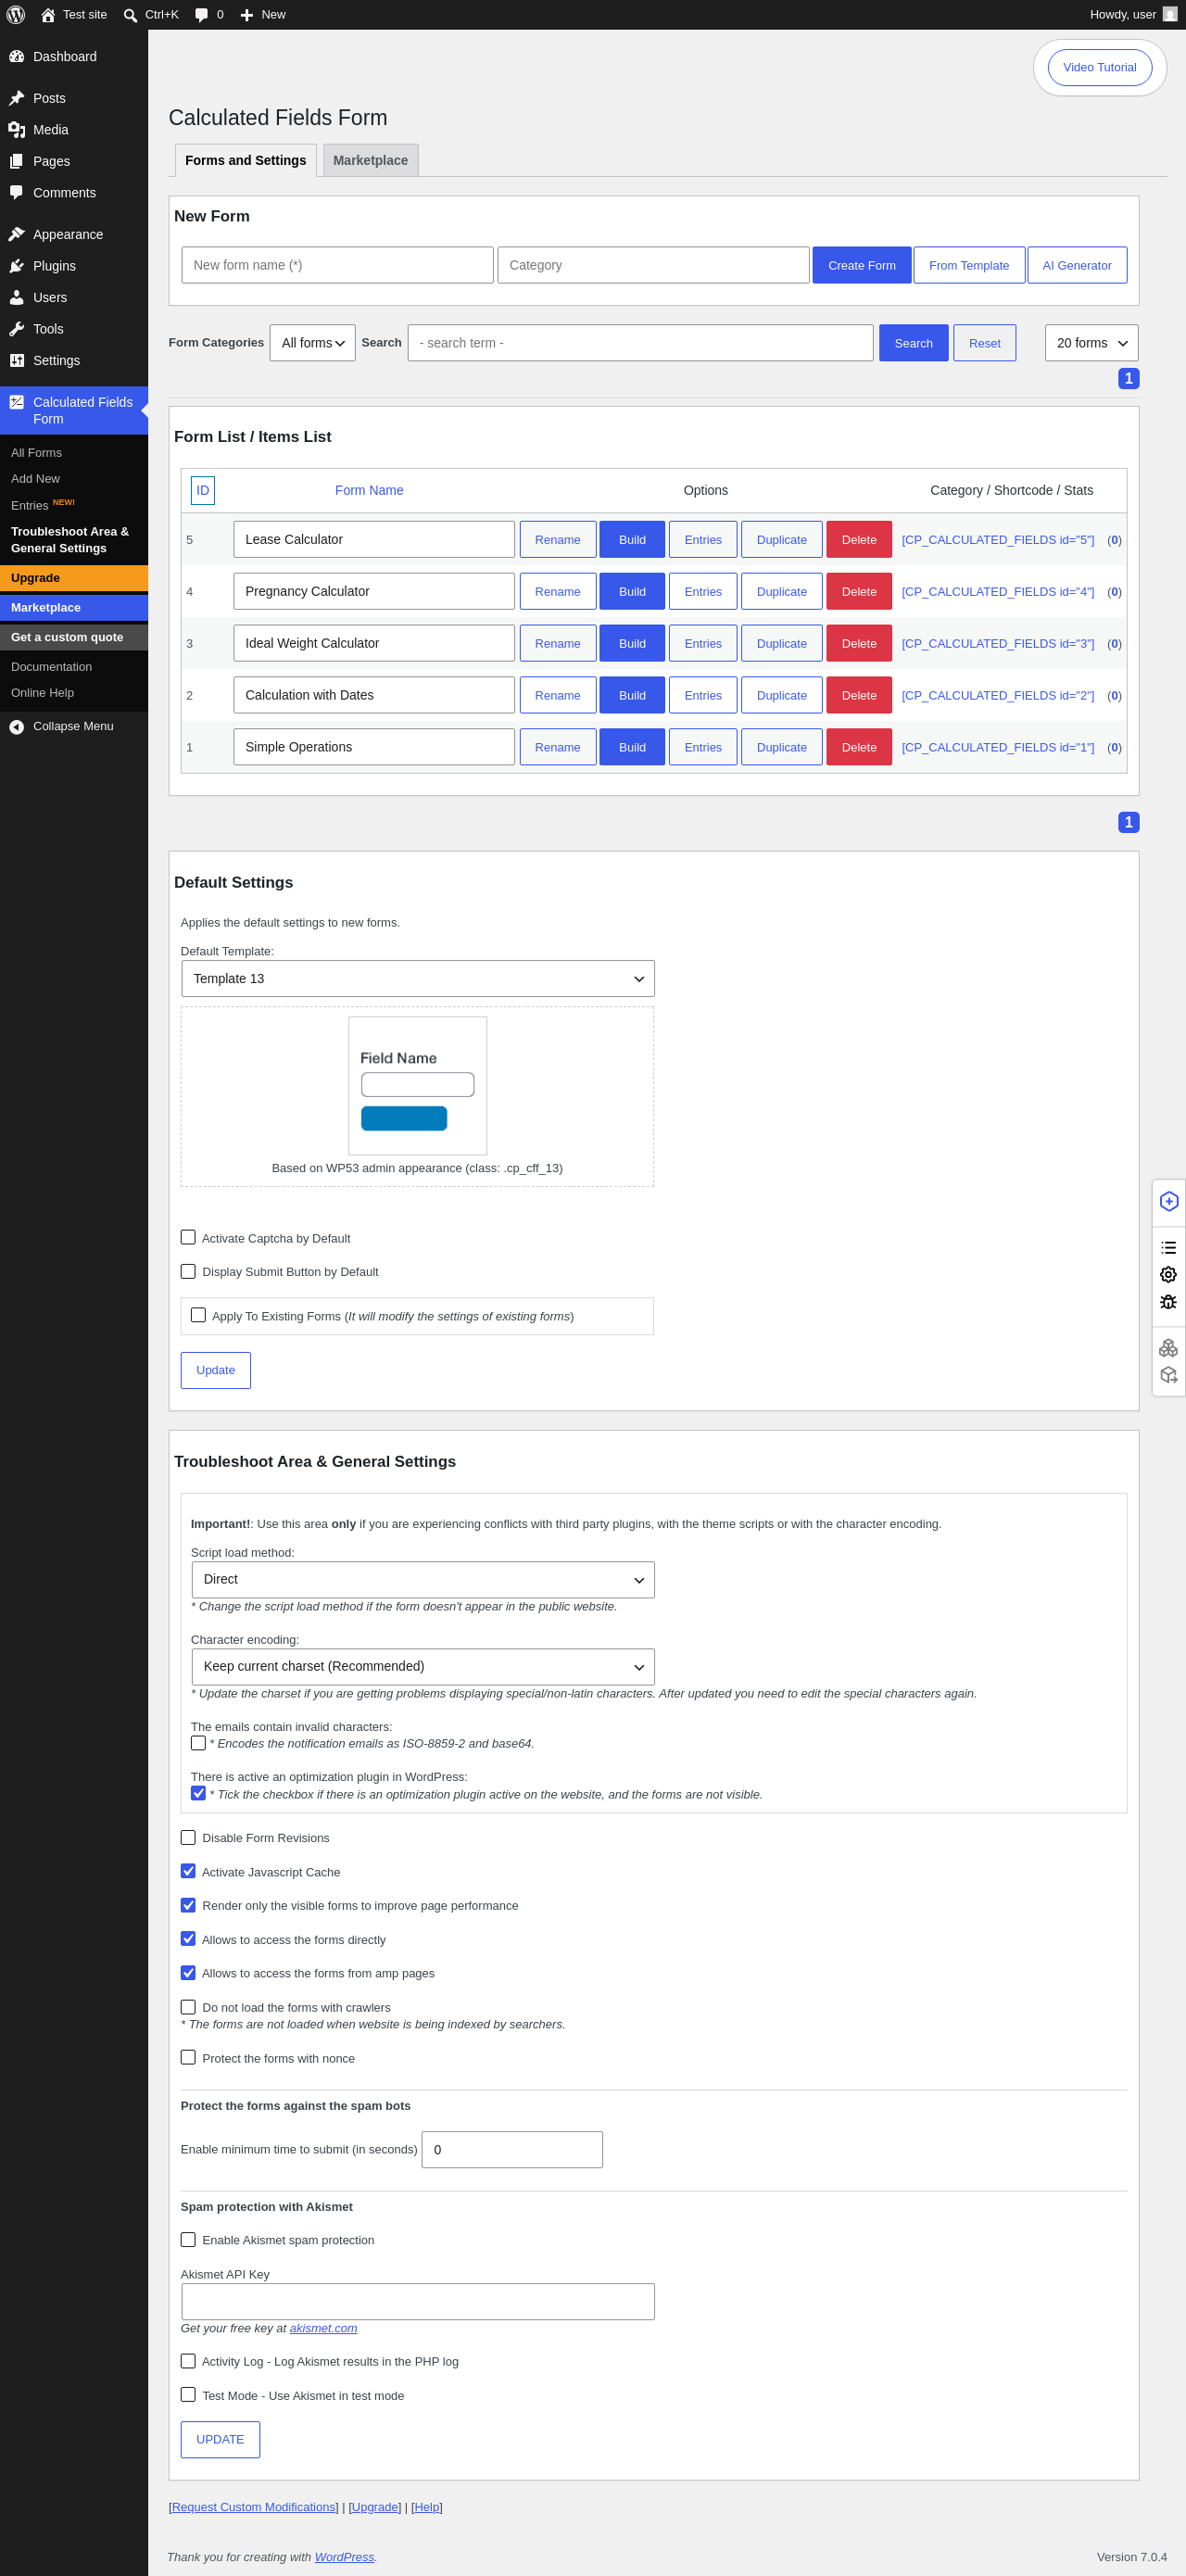Click minimum time to submit field

pos(512,2149)
